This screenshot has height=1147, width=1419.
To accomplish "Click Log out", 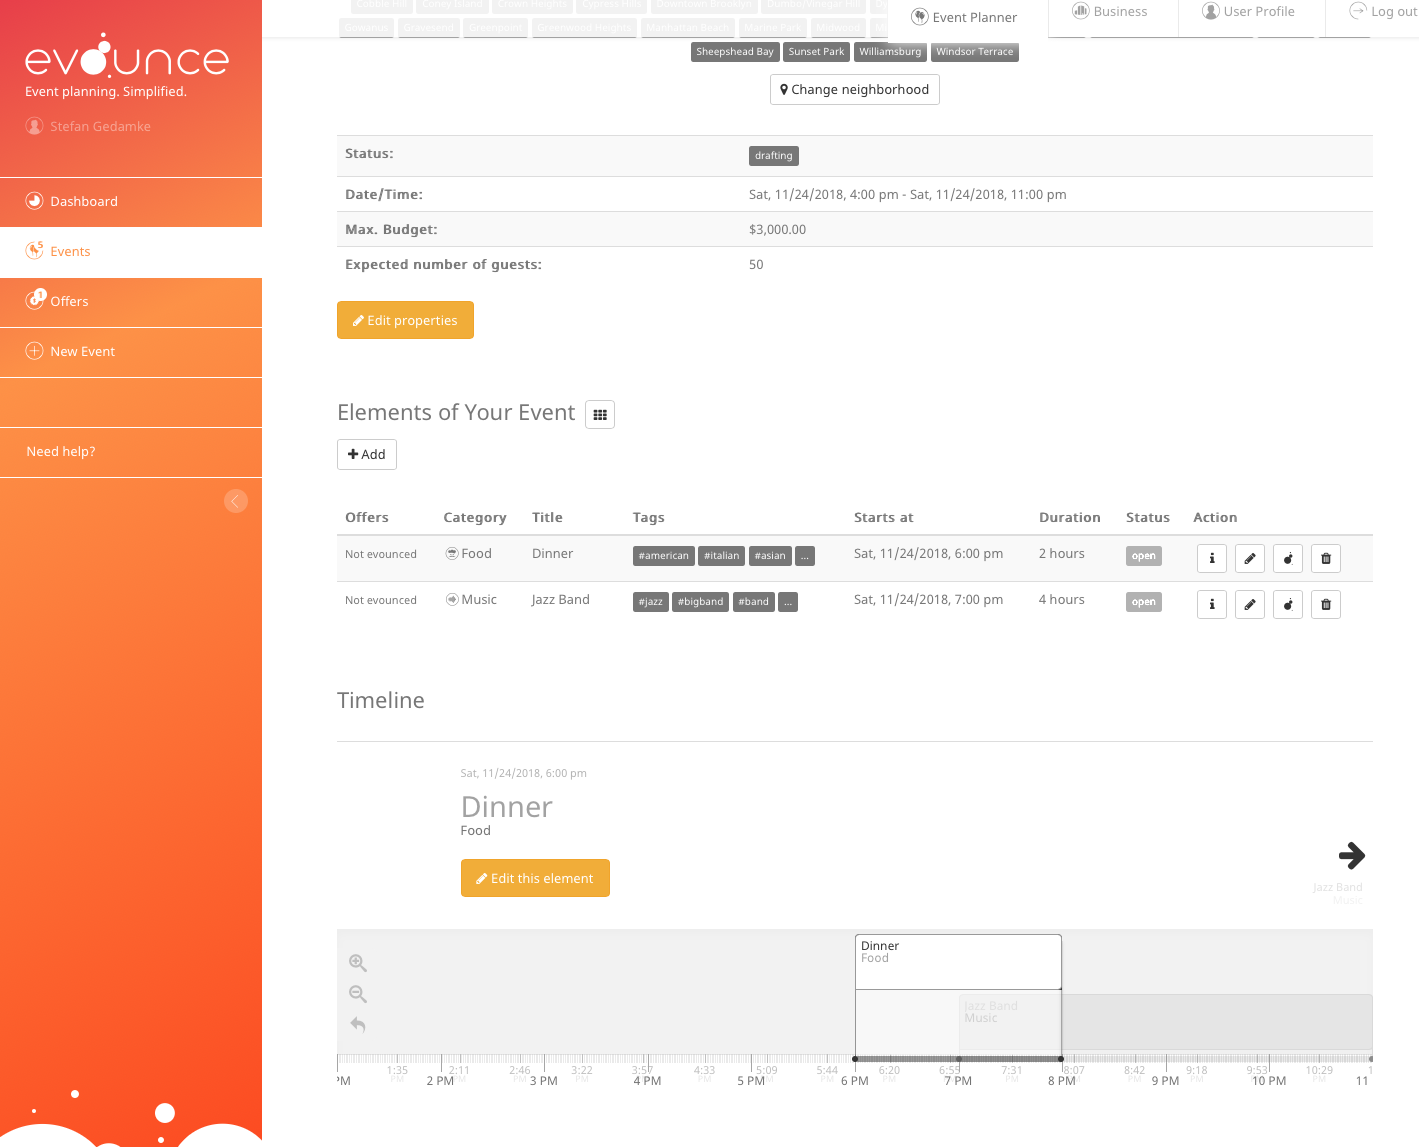I will pos(1383,12).
